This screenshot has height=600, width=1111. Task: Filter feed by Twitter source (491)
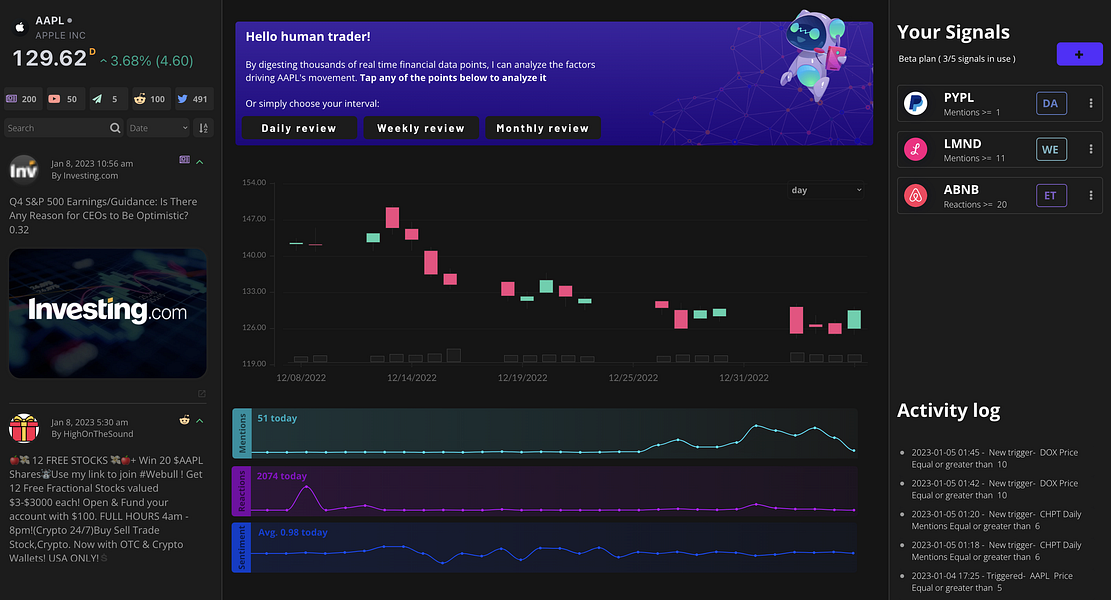point(193,99)
